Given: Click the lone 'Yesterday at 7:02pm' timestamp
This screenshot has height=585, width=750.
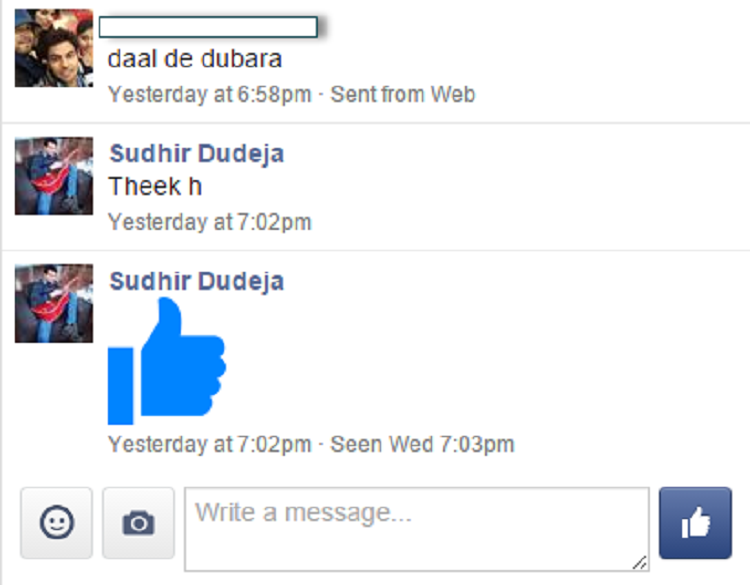Looking at the screenshot, I should pyautogui.click(x=210, y=222).
